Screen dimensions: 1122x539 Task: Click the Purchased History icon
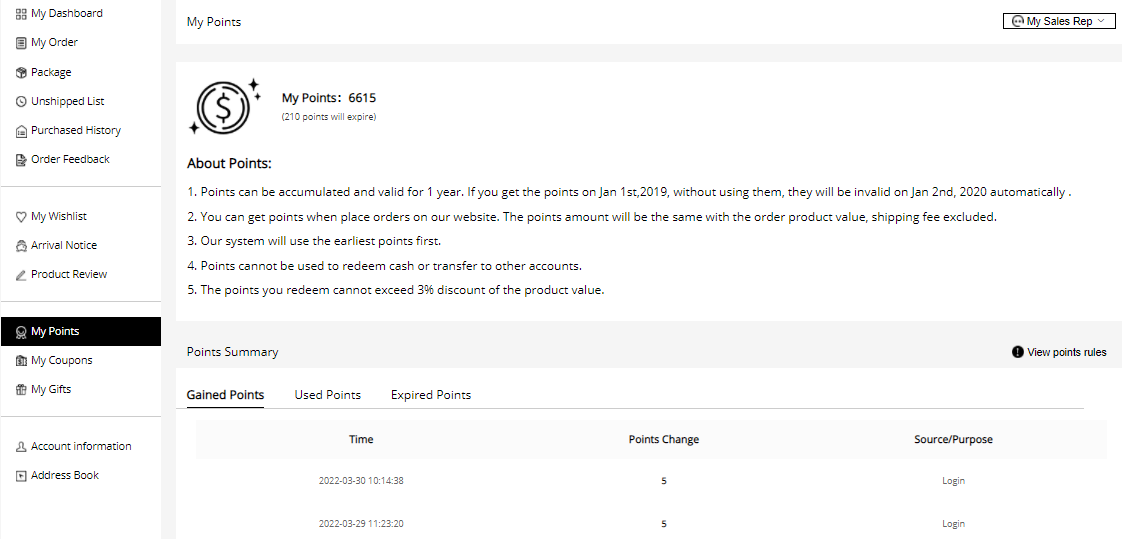21,131
